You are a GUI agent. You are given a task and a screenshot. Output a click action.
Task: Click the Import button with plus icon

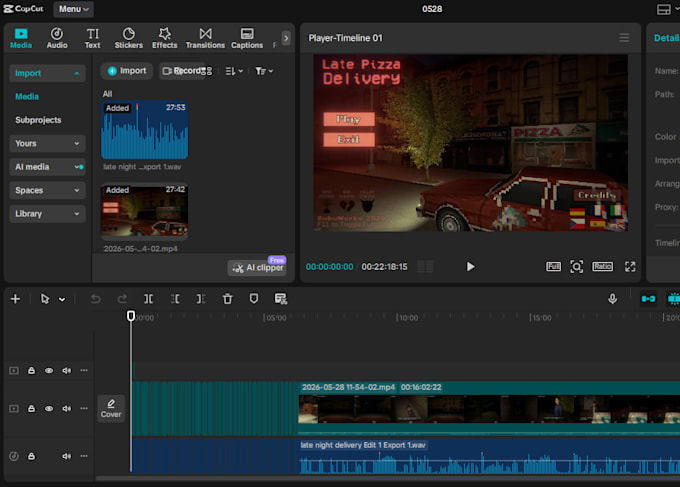[x=127, y=71]
